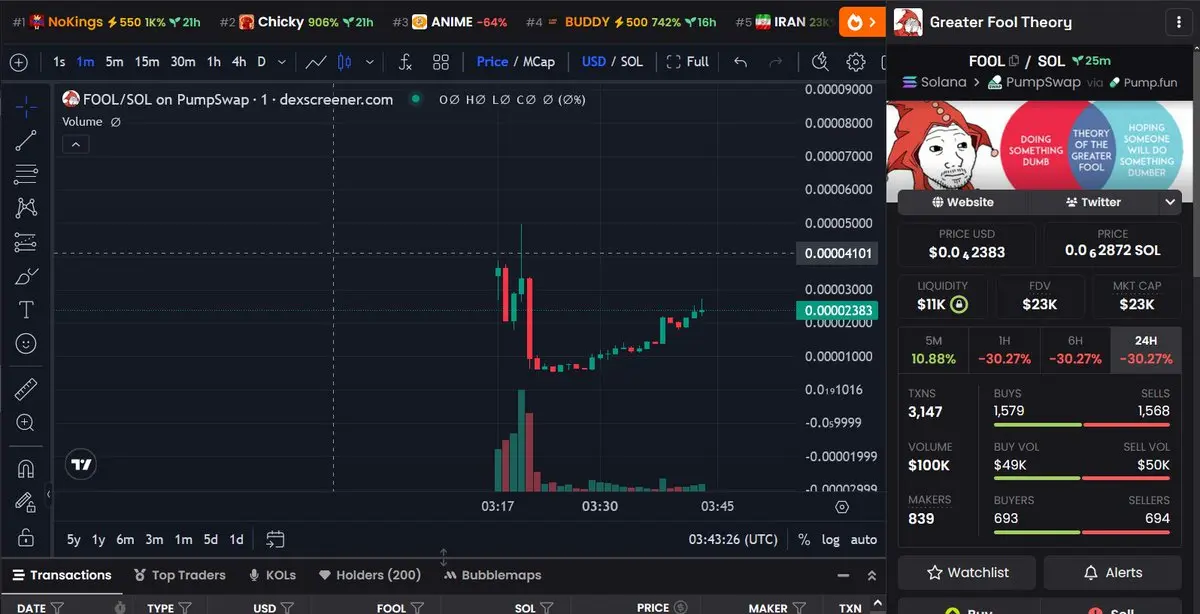Screen dimensions: 1200x614
Task: Select the 4h timeframe
Action: [239, 61]
